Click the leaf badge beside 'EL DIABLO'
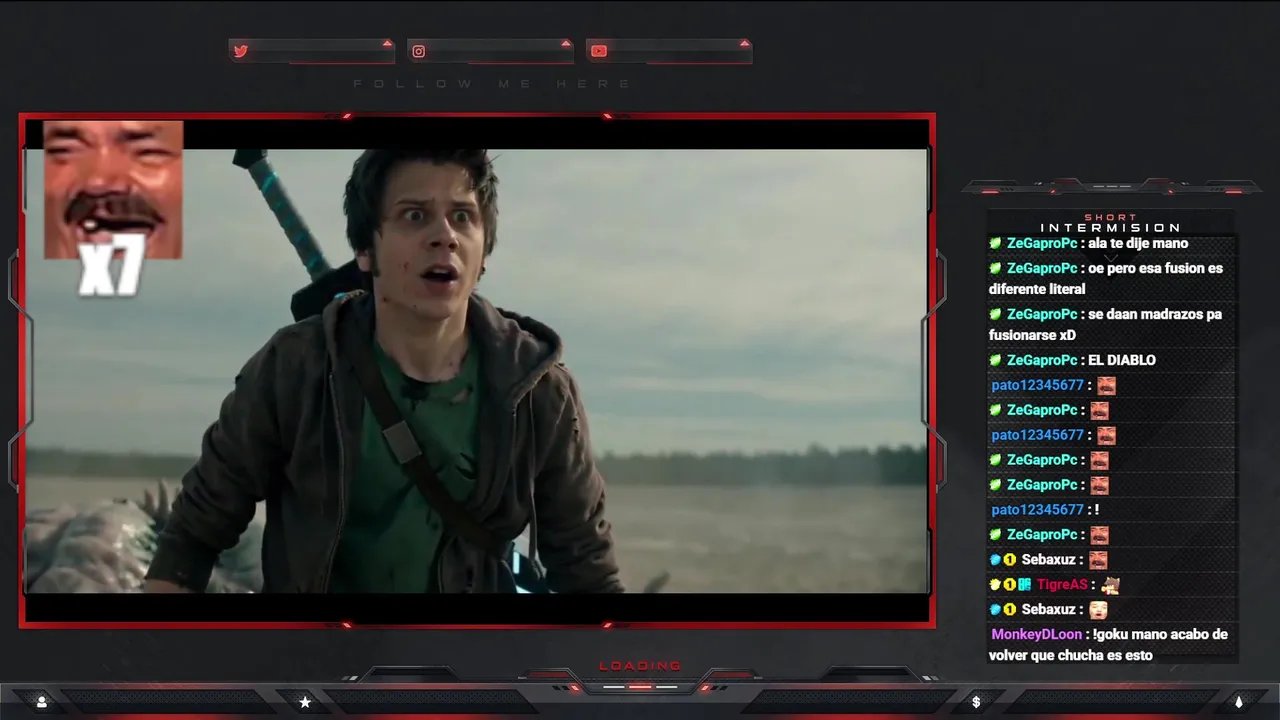 pyautogui.click(x=995, y=360)
